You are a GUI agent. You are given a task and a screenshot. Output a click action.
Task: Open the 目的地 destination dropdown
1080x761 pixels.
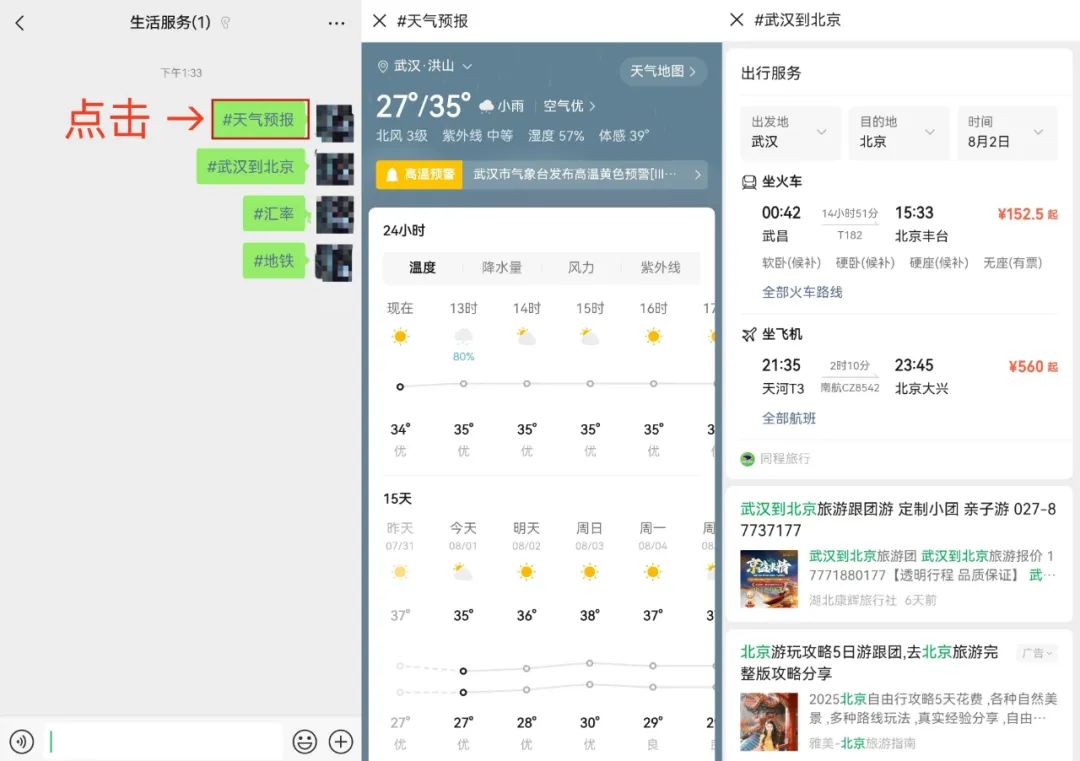click(897, 130)
